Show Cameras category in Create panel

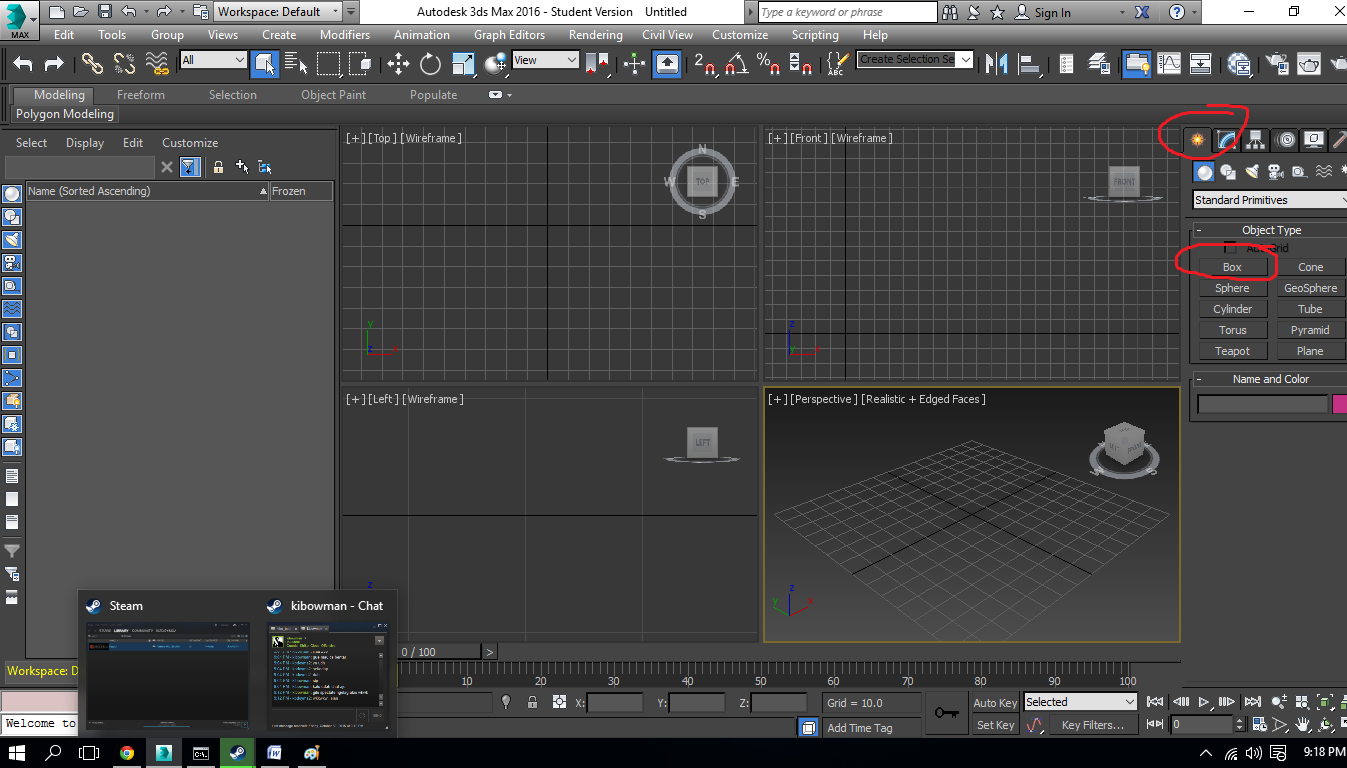[1275, 172]
